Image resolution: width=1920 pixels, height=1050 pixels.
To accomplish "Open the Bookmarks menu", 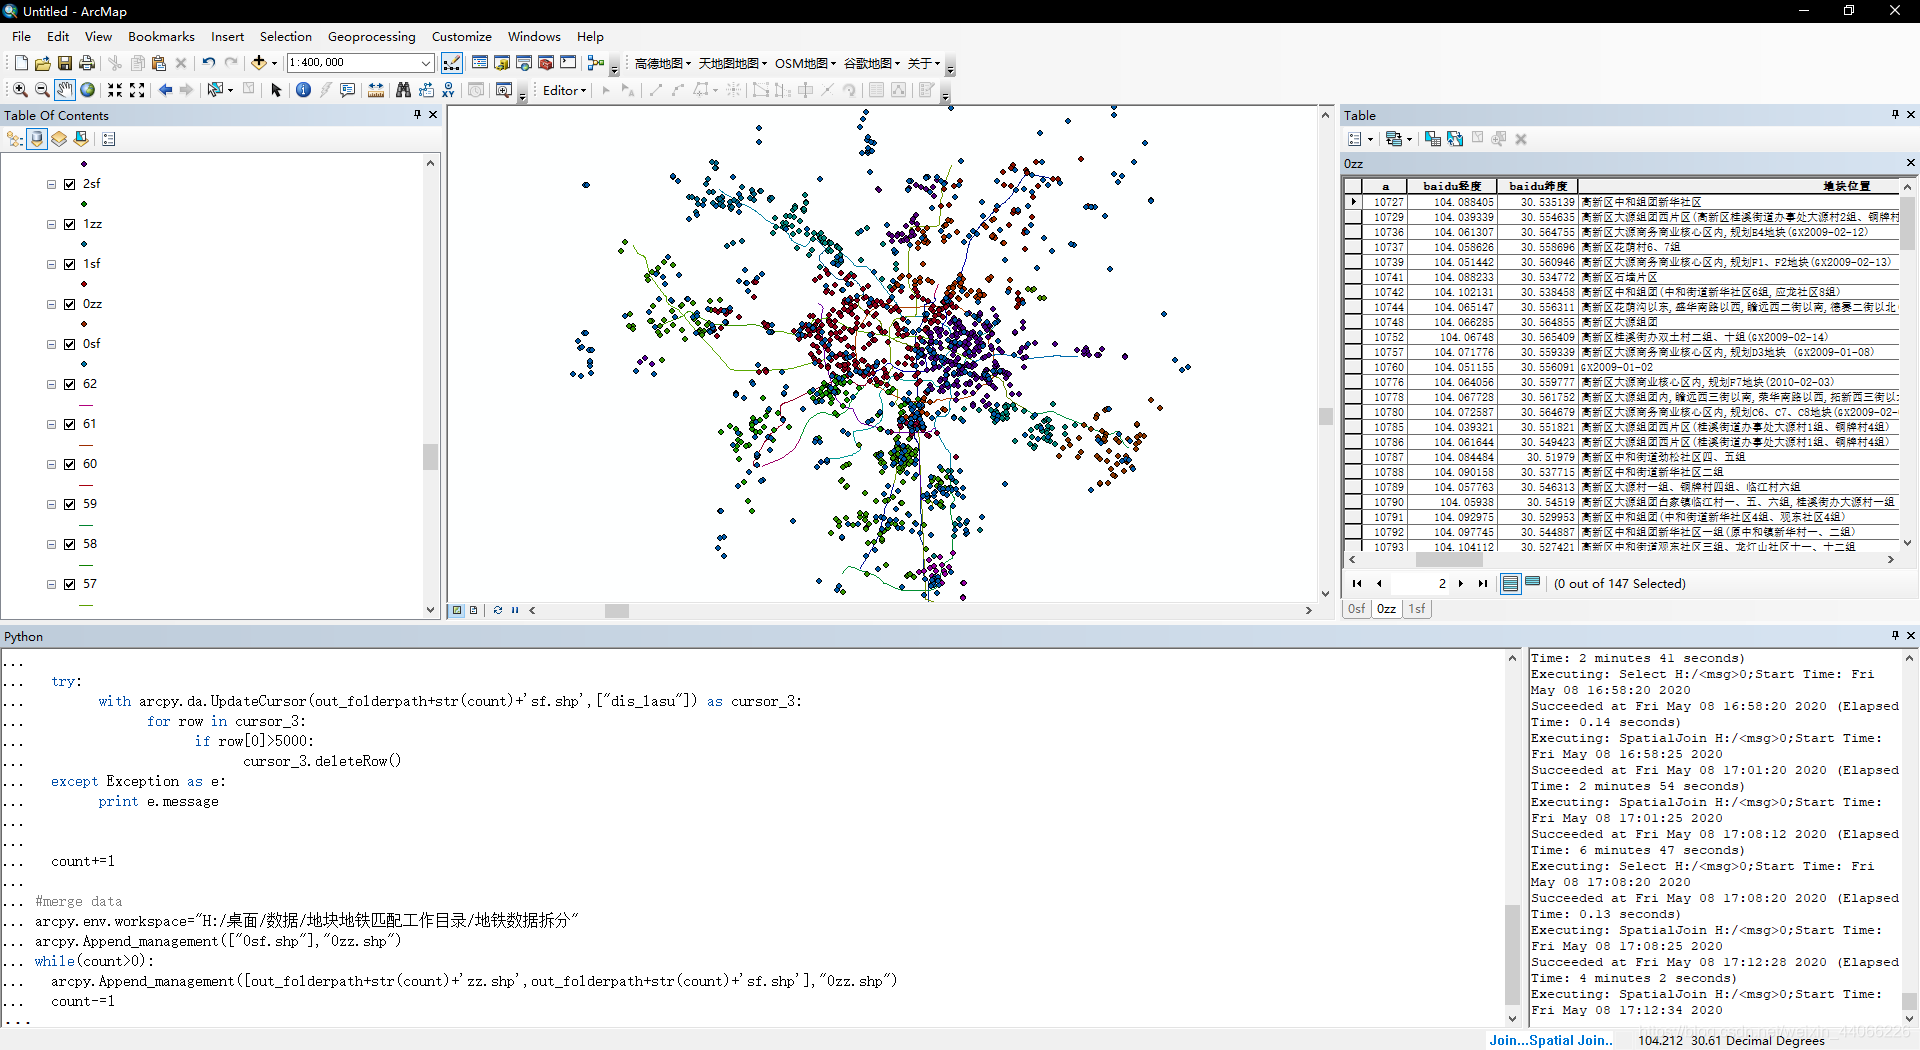I will [x=161, y=36].
